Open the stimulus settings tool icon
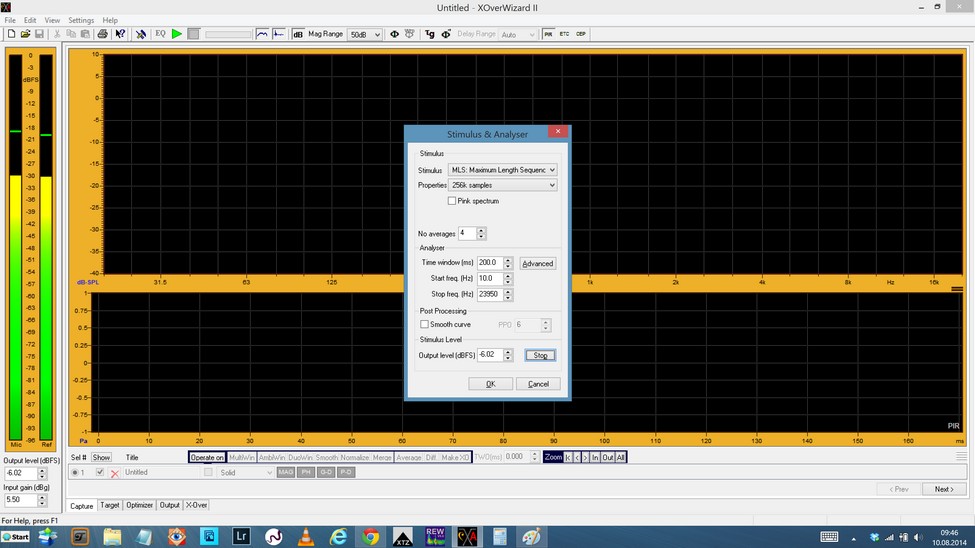The width and height of the screenshot is (975, 548). [x=141, y=34]
